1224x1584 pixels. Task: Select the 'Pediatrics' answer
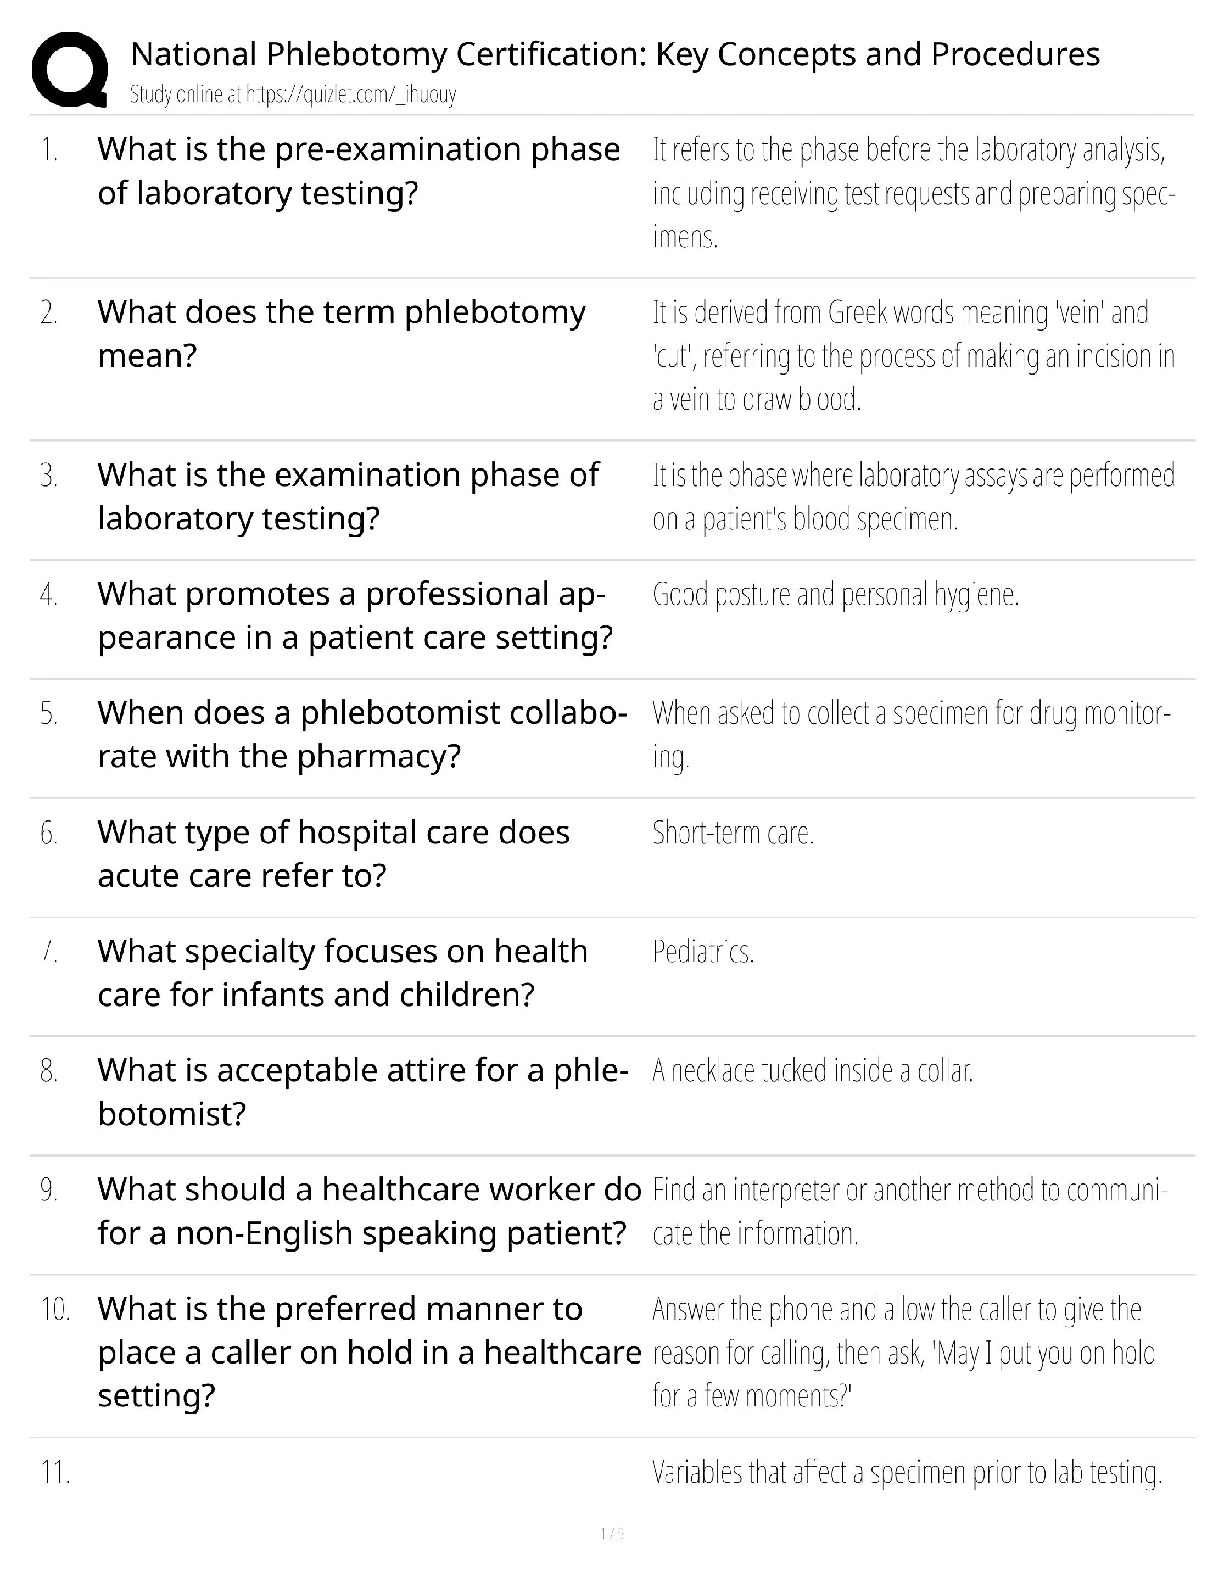point(703,951)
